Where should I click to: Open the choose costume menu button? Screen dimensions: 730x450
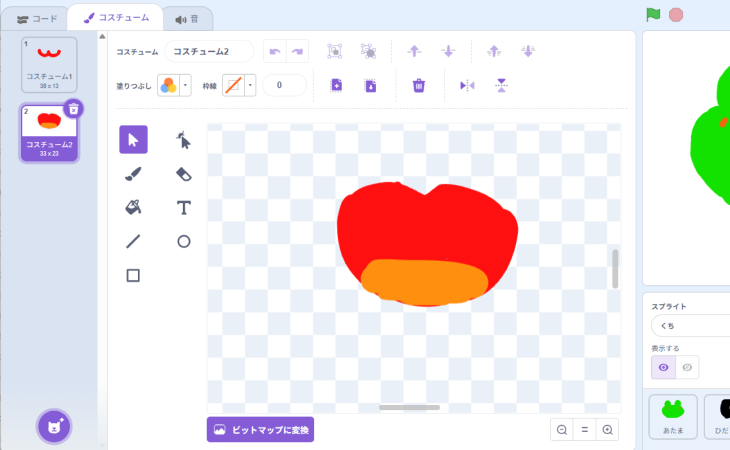coord(54,427)
